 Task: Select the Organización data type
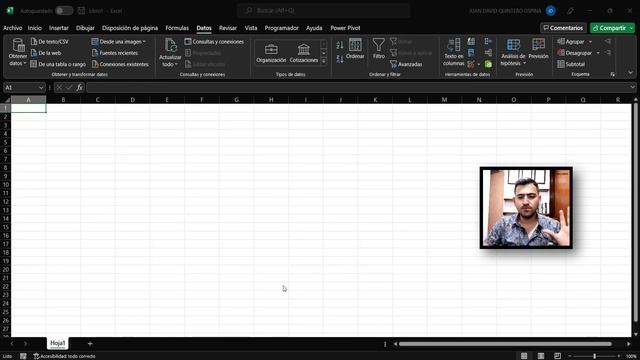271,53
